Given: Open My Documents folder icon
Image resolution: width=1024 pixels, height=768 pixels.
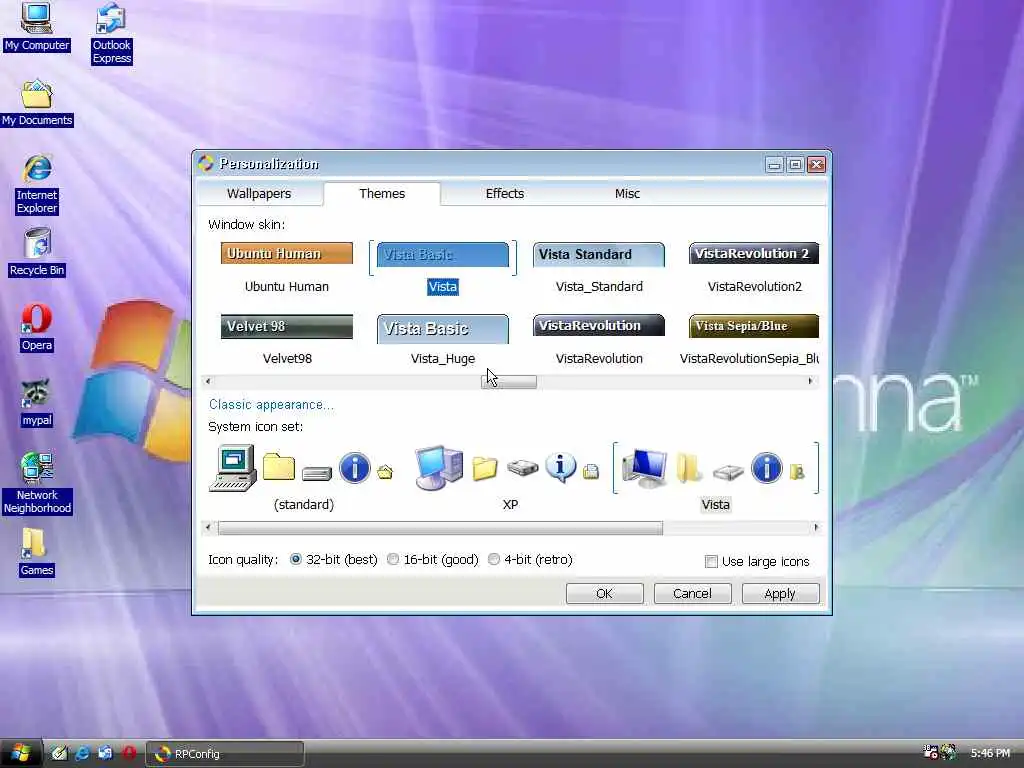Looking at the screenshot, I should 37,103.
